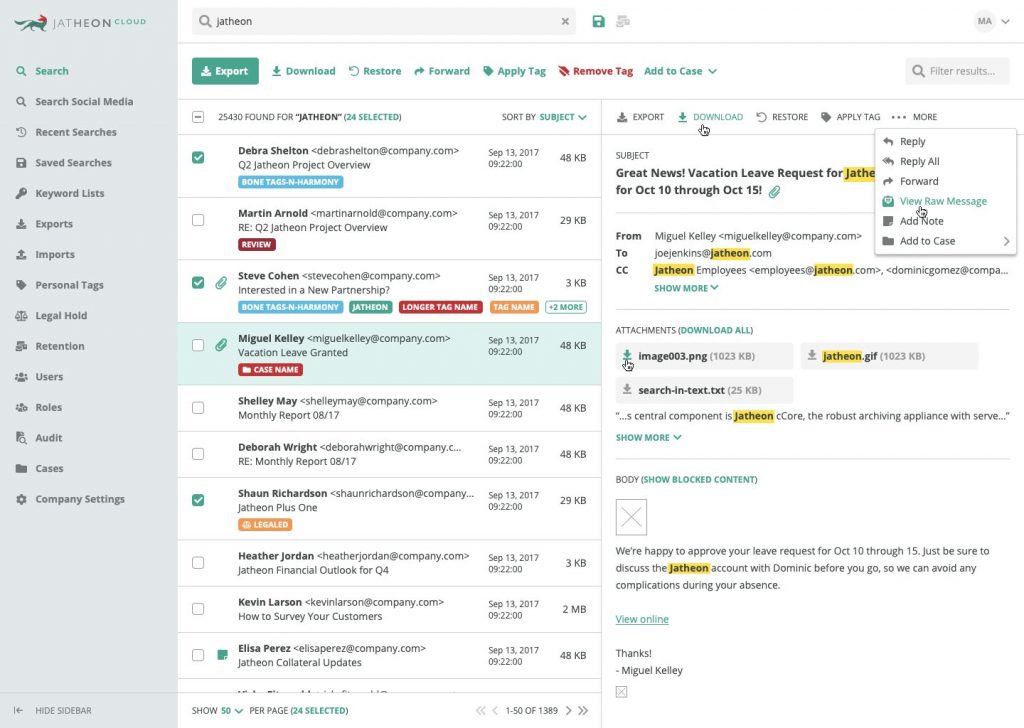Click the attachment paperclip on Miguel Kelley's email
Viewport: 1024px width, 728px height.
point(221,345)
